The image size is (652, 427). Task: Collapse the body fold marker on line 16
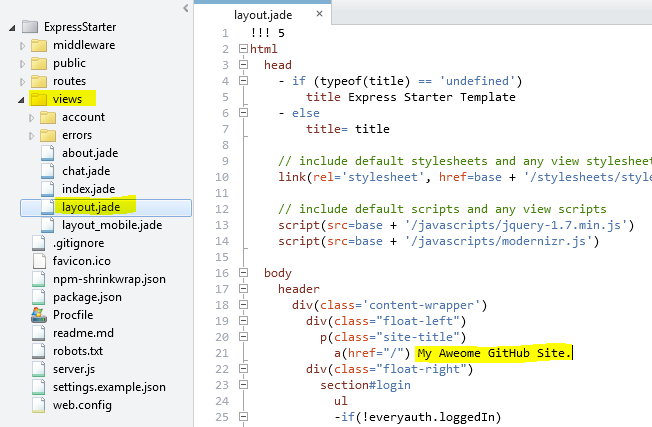(x=244, y=273)
